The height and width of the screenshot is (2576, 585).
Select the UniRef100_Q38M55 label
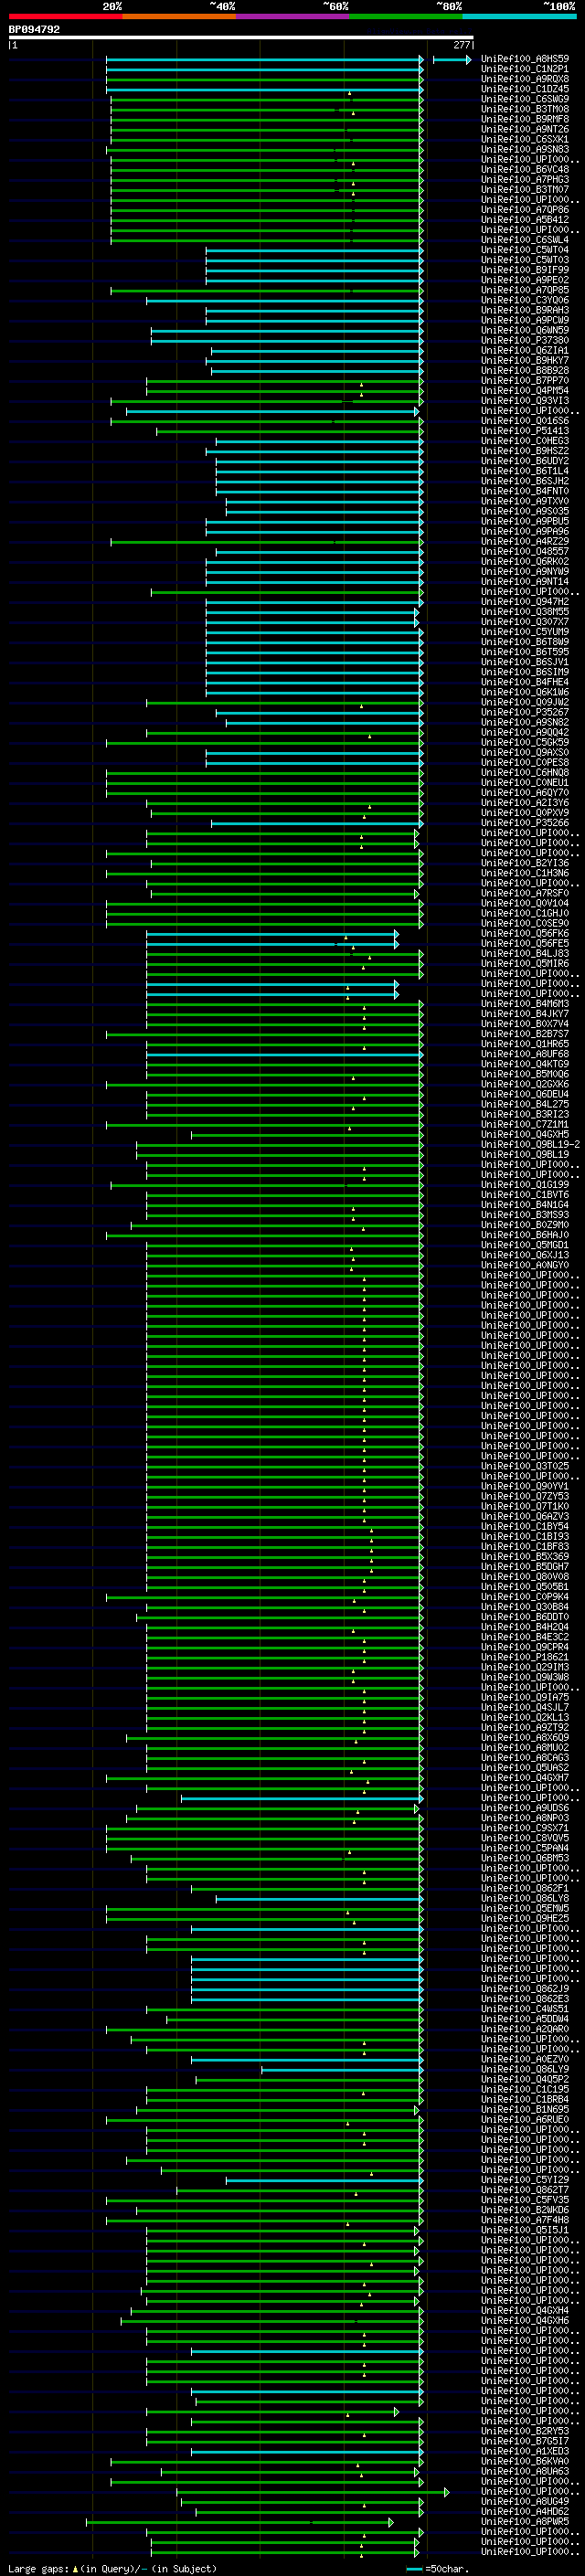(525, 612)
